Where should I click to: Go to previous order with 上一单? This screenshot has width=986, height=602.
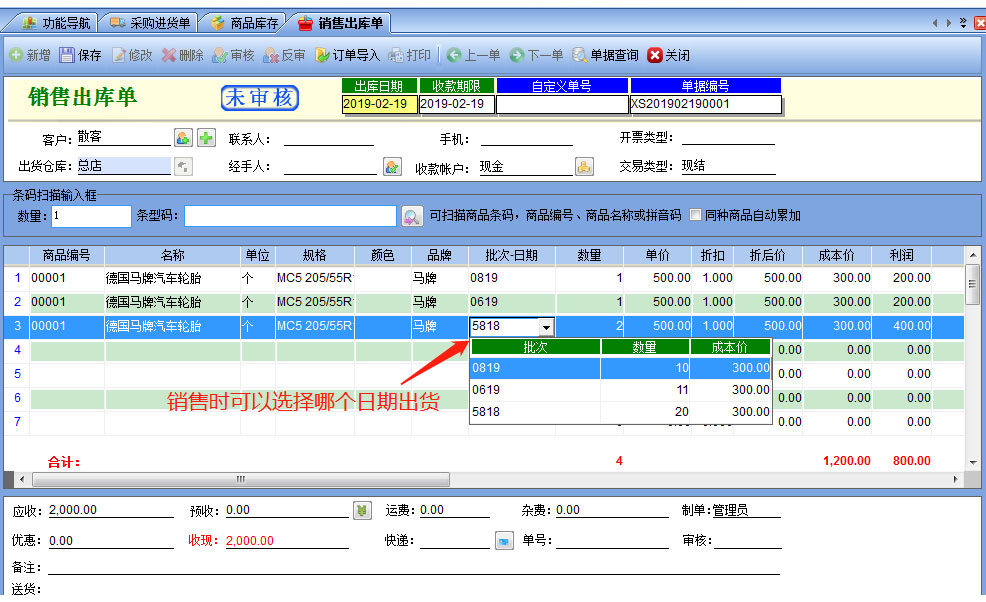[x=454, y=55]
